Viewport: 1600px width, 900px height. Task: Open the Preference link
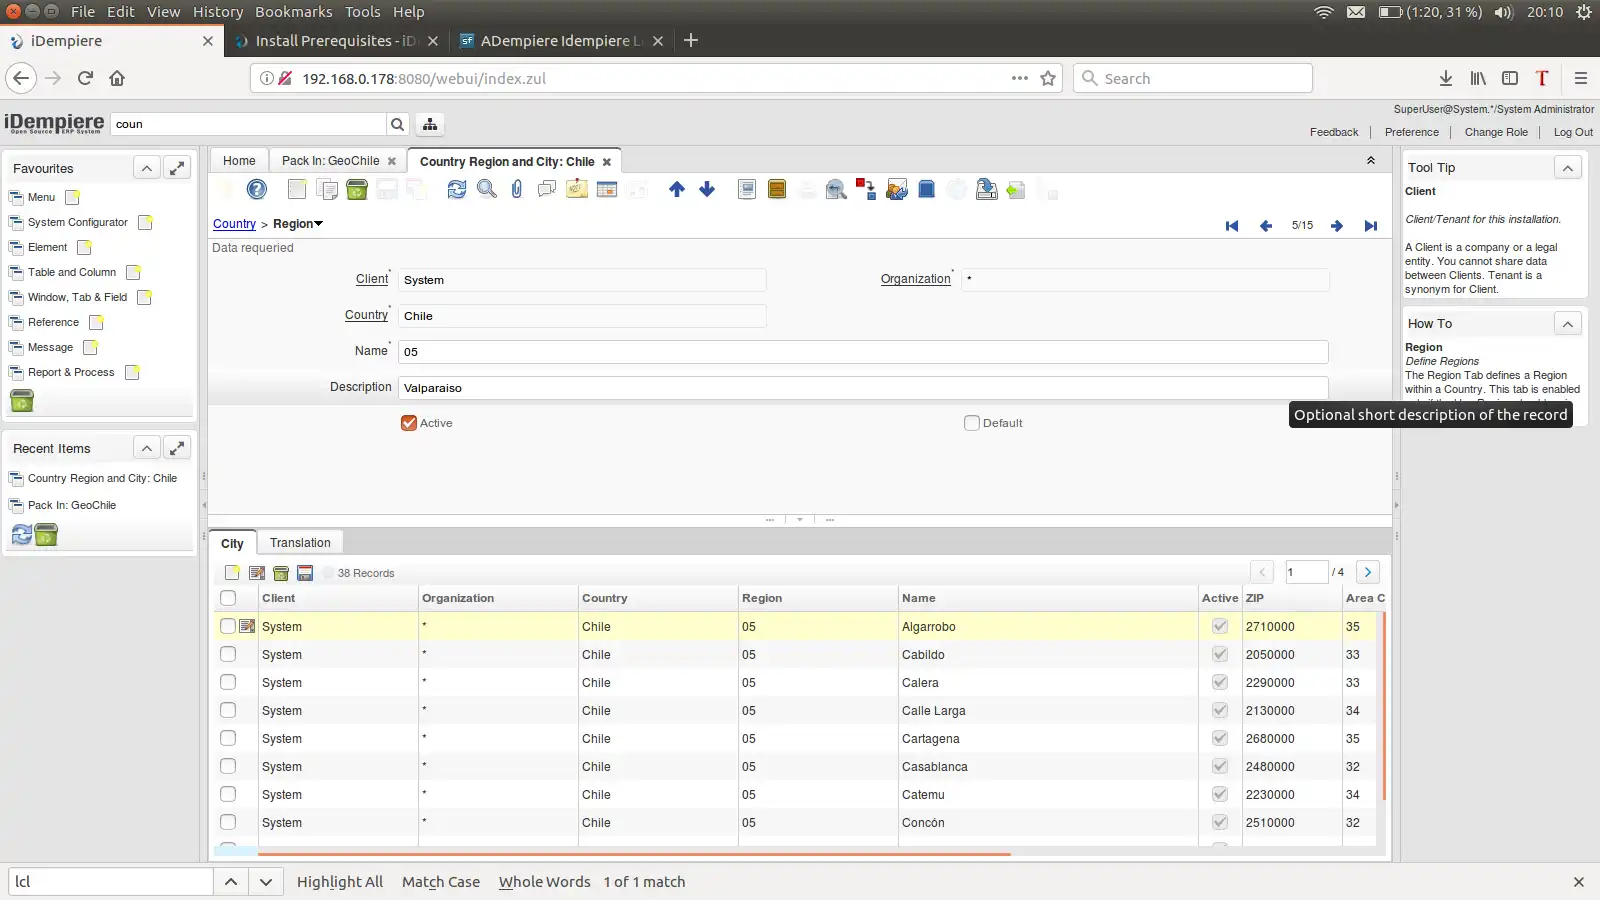pos(1412,132)
